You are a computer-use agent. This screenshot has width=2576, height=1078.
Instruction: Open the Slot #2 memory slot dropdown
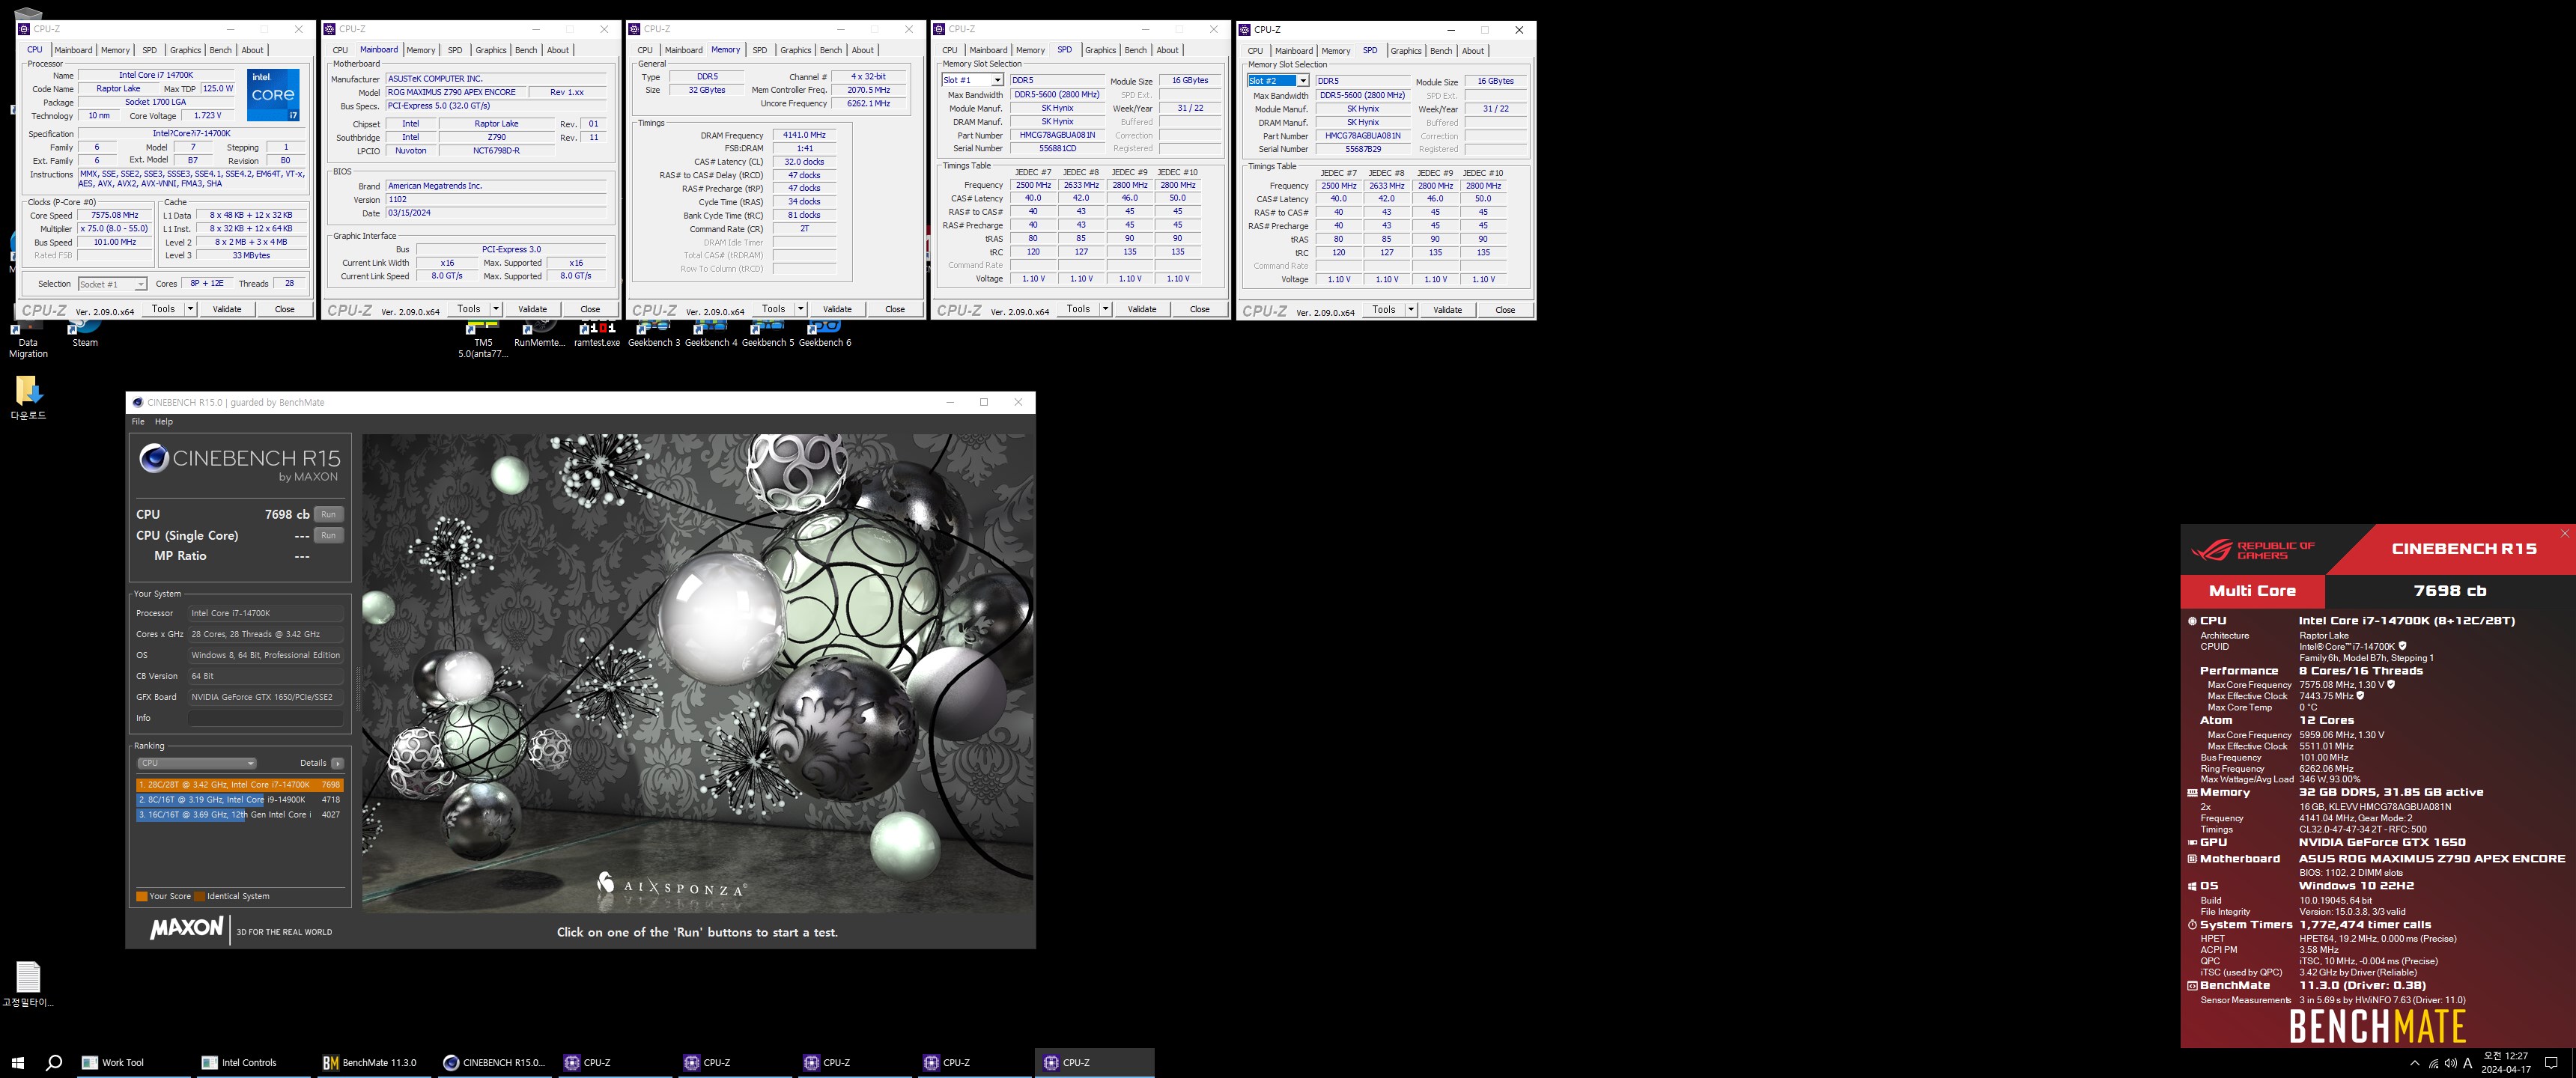1278,81
